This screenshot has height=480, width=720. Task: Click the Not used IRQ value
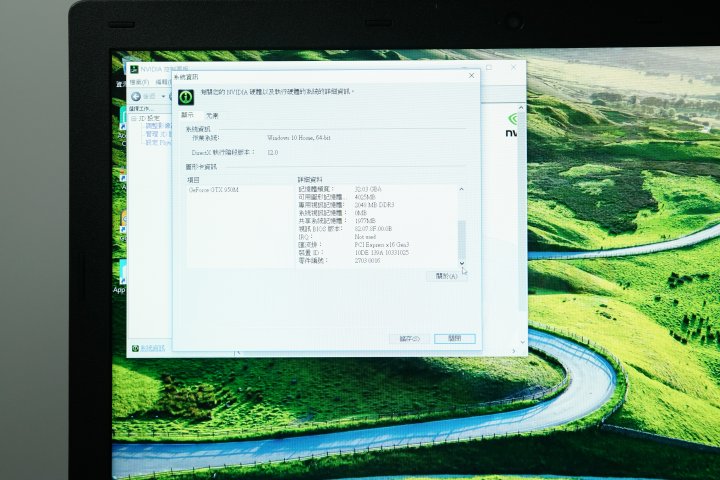365,237
